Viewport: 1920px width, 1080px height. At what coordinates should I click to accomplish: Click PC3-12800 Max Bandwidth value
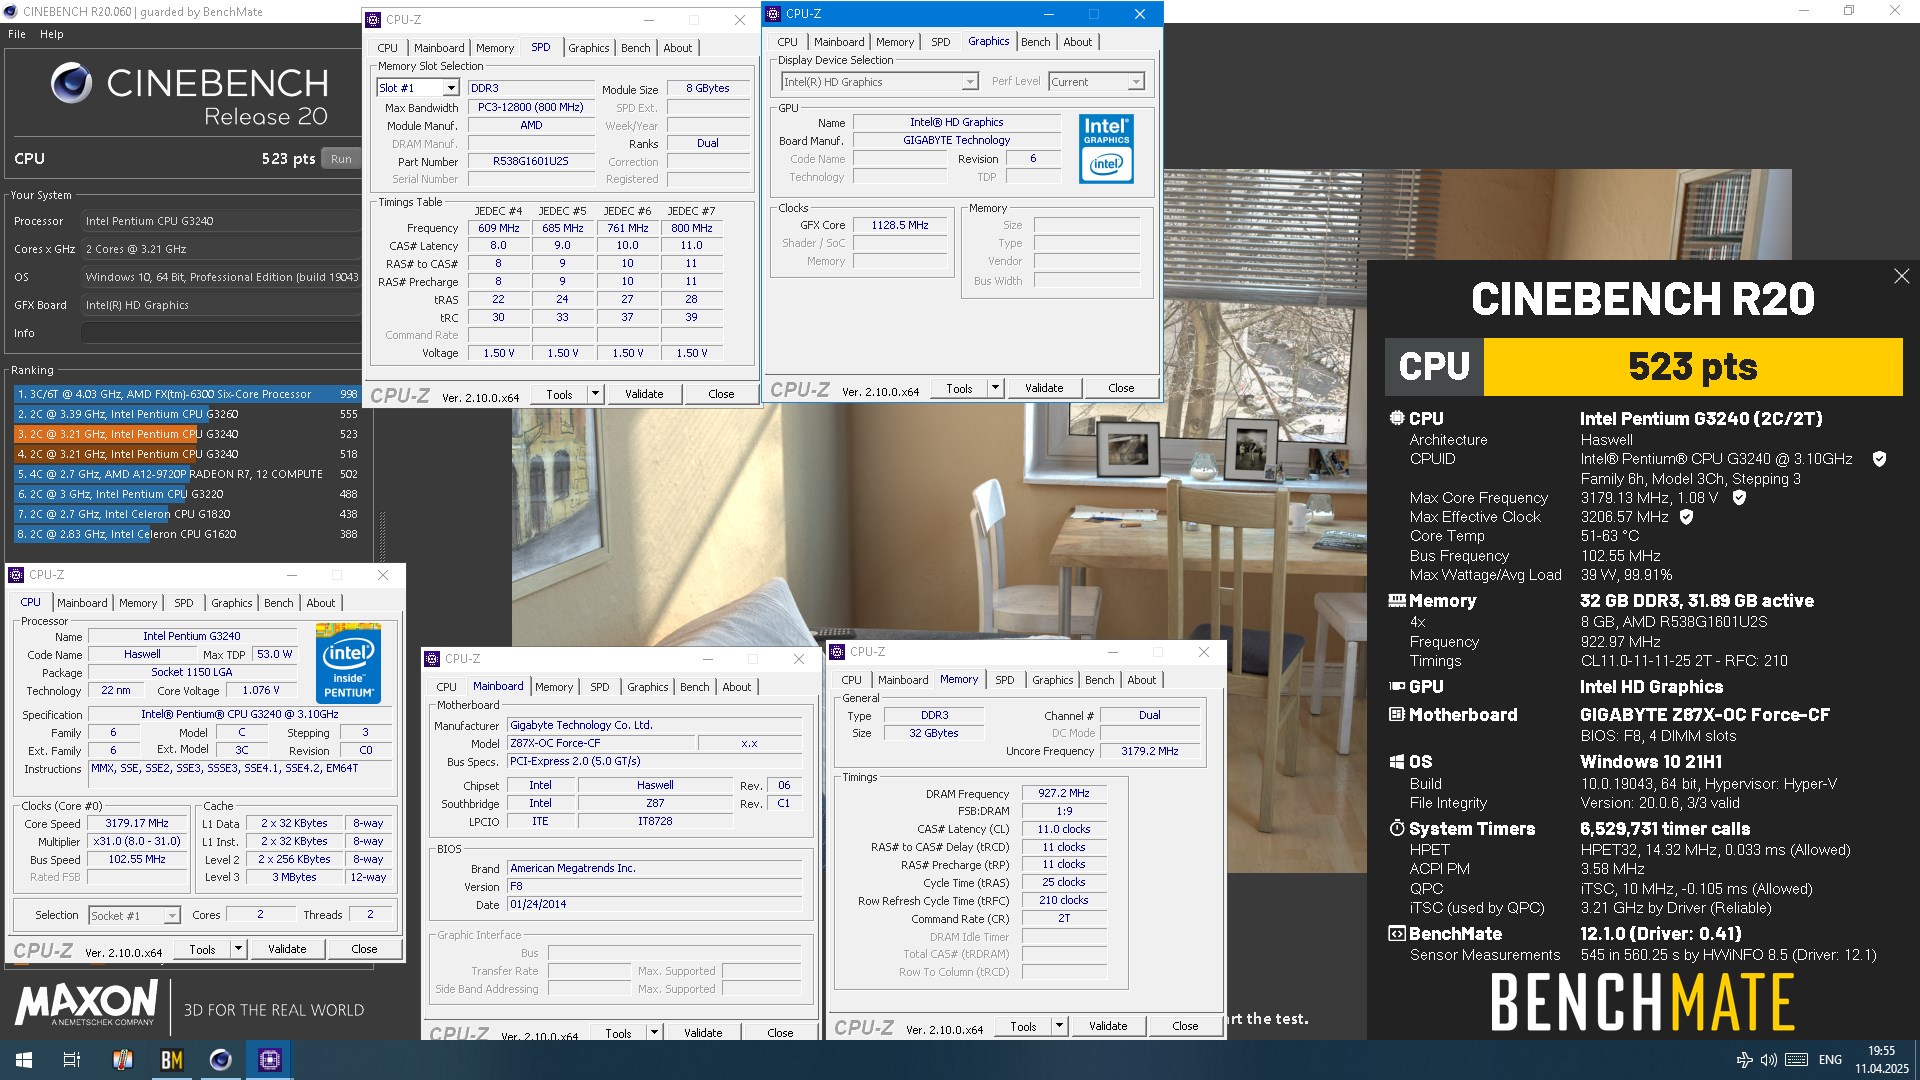[530, 107]
